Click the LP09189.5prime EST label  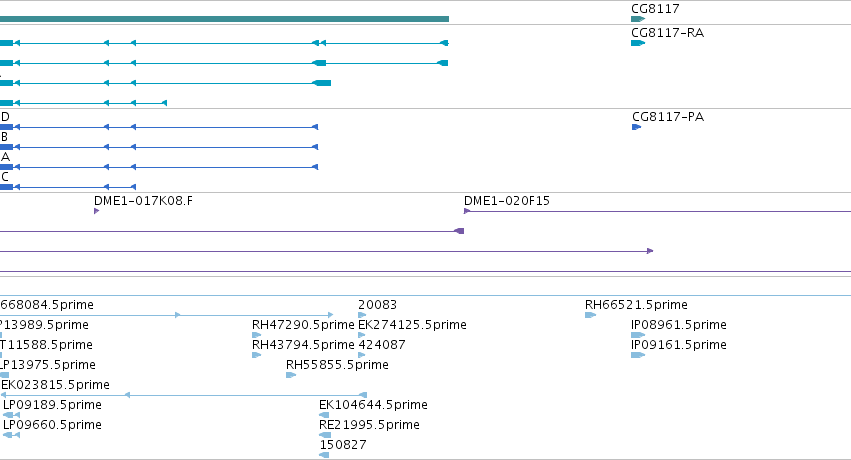point(52,405)
